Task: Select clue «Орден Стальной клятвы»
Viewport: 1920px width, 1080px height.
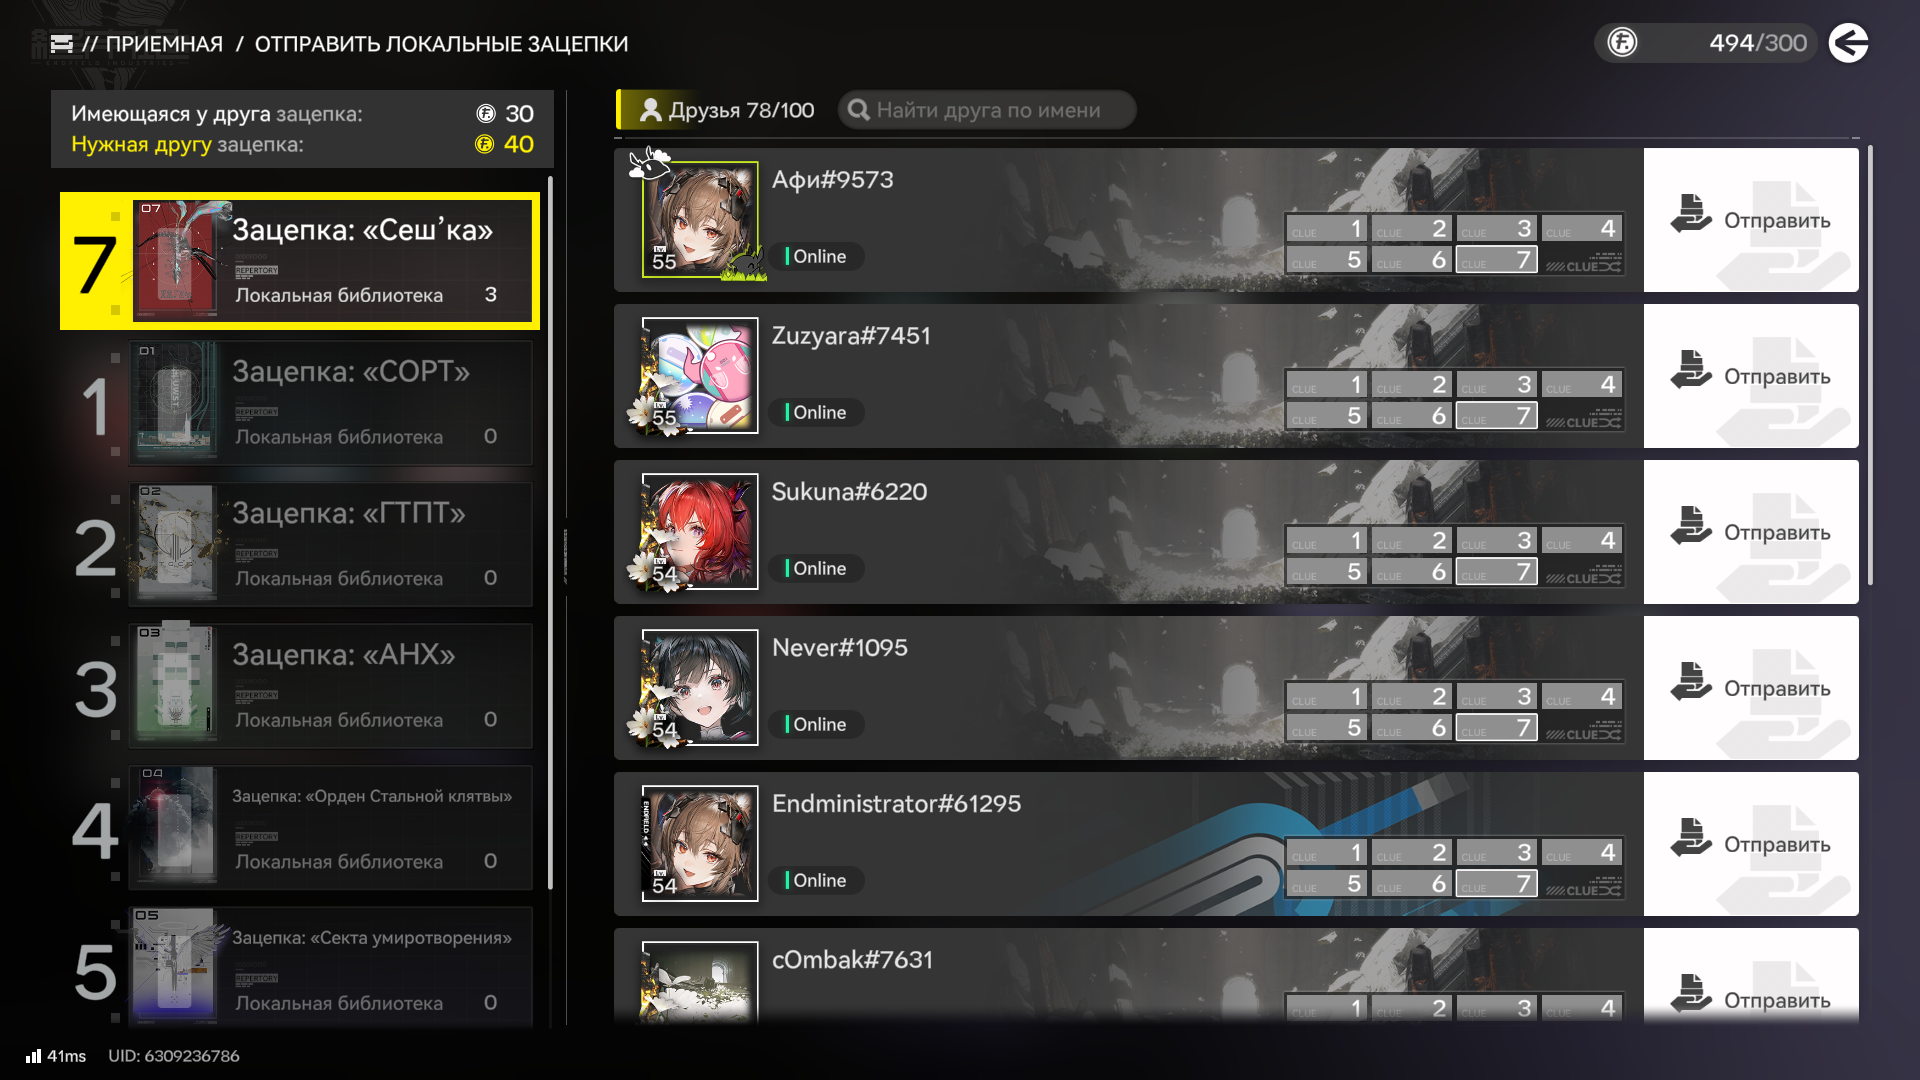Action: (300, 827)
